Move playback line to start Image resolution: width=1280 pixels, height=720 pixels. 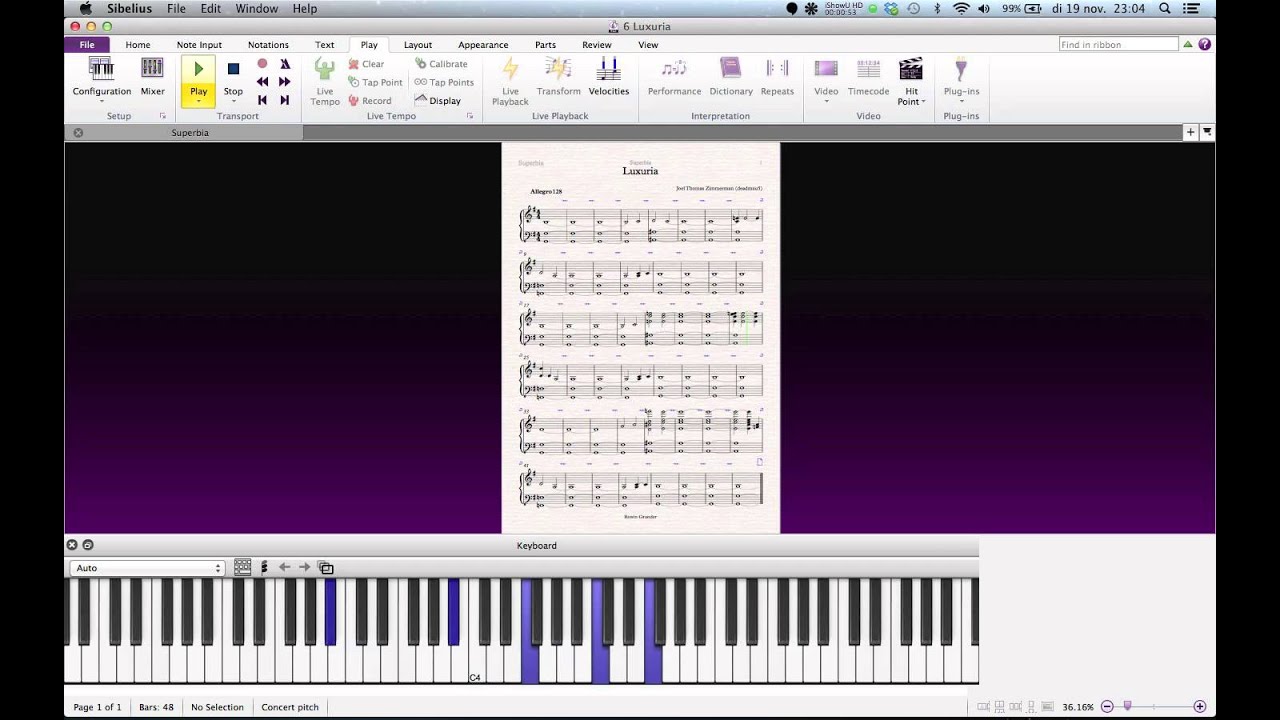pos(262,100)
